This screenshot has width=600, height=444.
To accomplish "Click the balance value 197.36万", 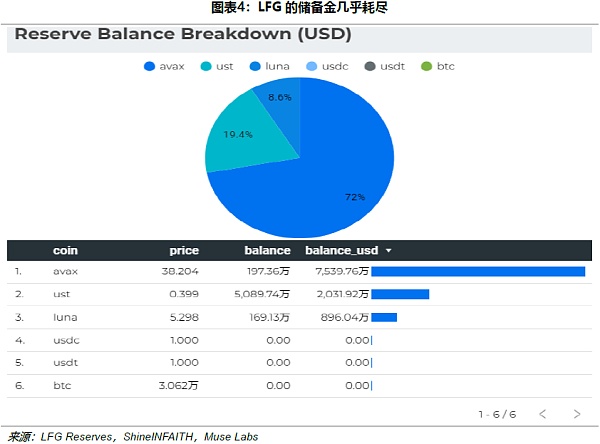I will click(268, 271).
